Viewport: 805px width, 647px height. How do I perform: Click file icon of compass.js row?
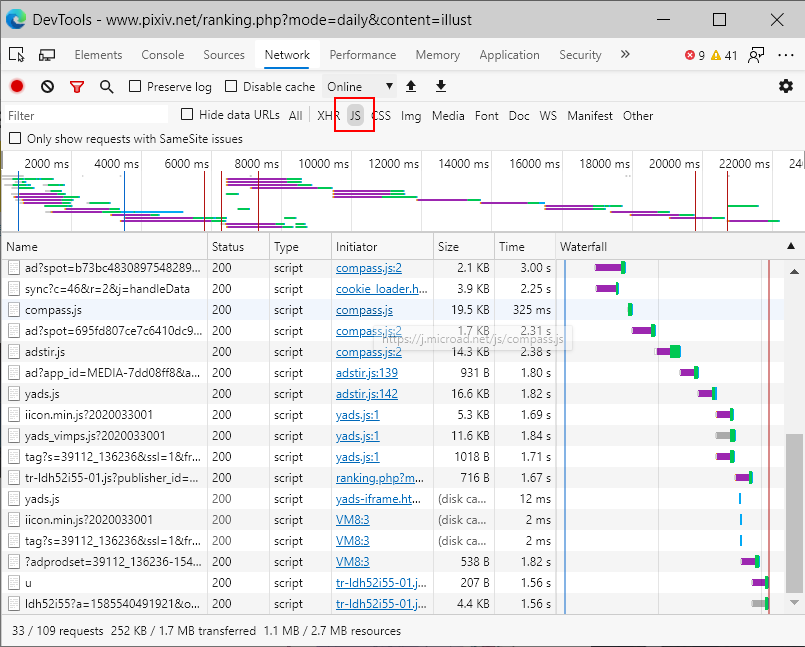coord(14,310)
